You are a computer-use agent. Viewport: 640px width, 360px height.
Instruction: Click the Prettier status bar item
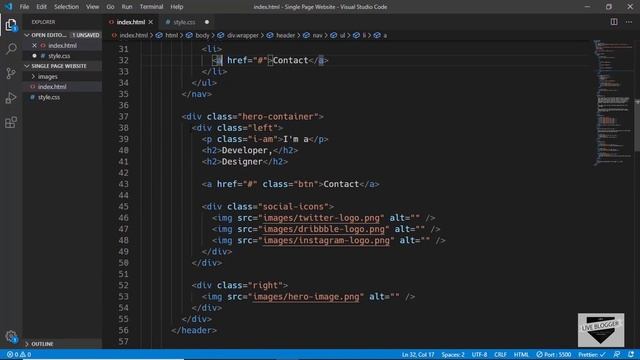pos(591,355)
